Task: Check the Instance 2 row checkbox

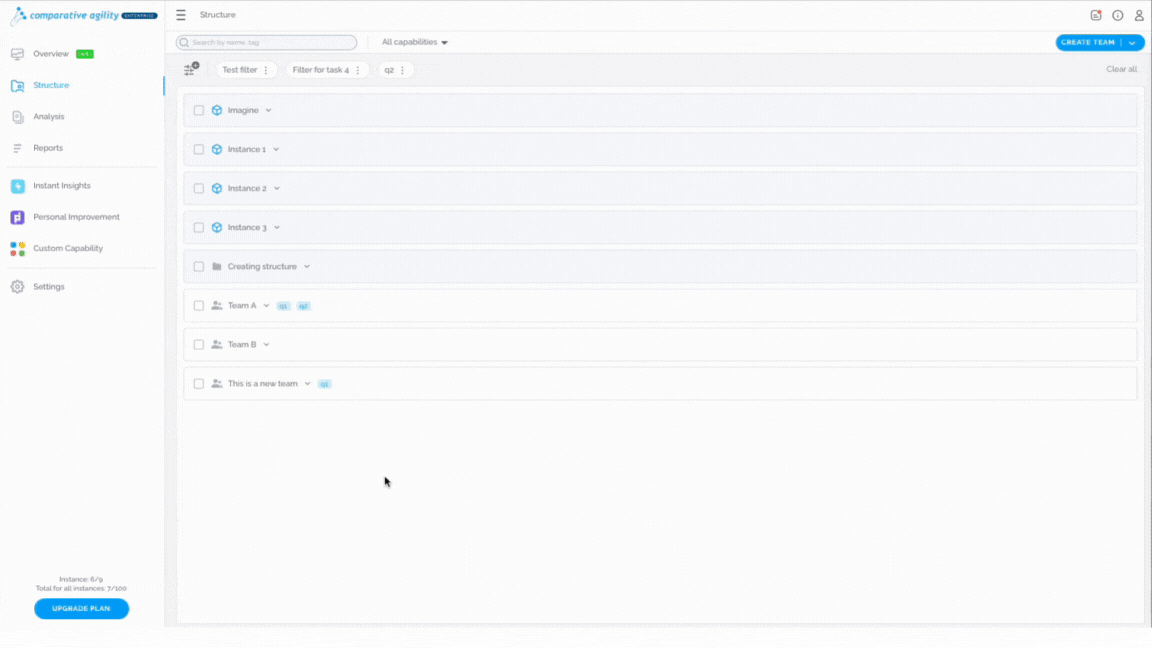Action: click(x=198, y=188)
